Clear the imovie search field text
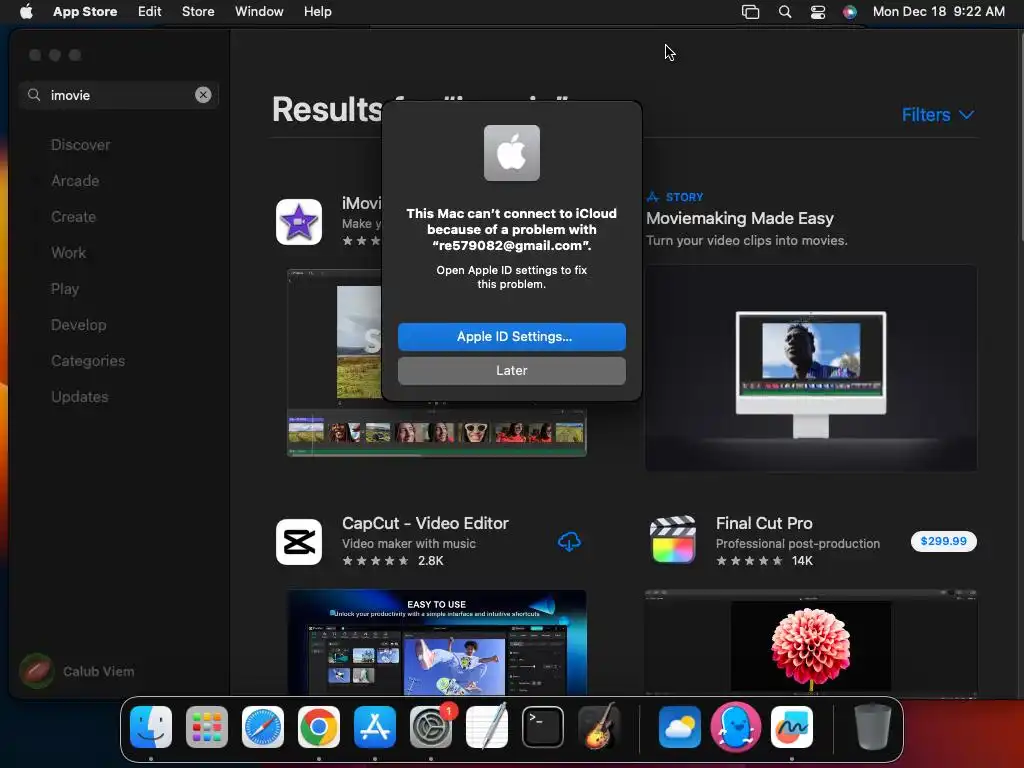1024x768 pixels. tap(203, 95)
